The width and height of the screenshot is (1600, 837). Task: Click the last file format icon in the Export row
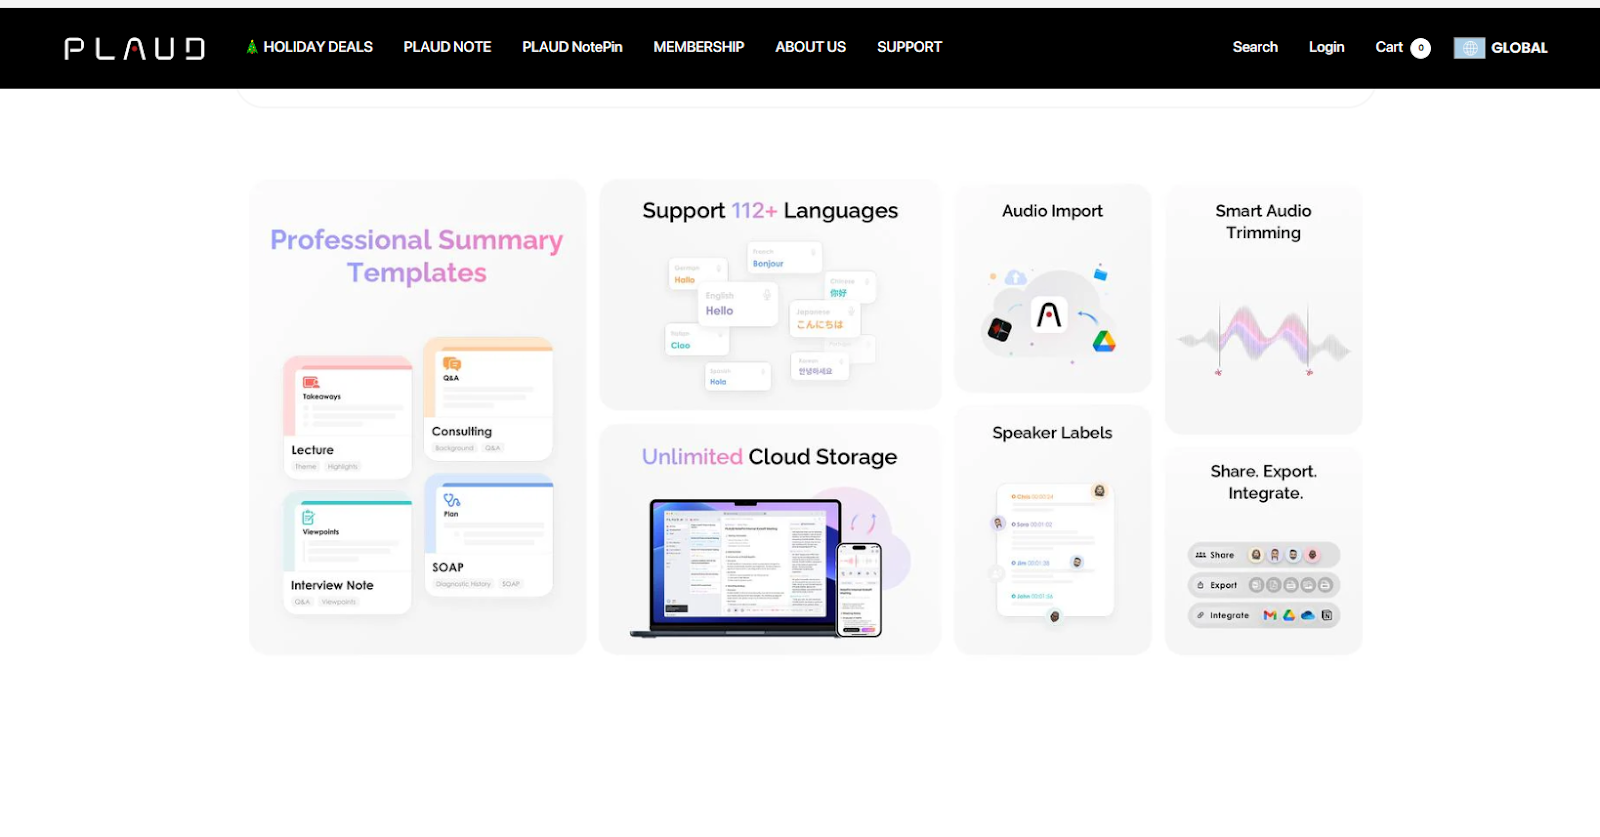click(x=1325, y=585)
